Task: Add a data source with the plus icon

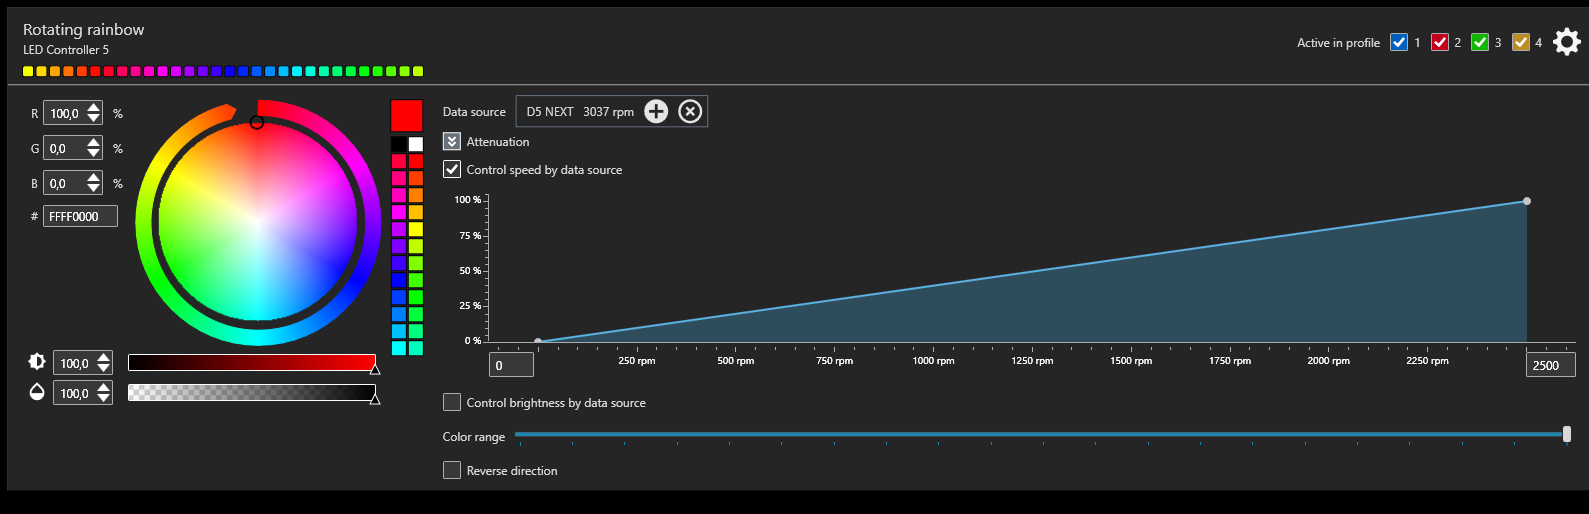Action: 656,111
